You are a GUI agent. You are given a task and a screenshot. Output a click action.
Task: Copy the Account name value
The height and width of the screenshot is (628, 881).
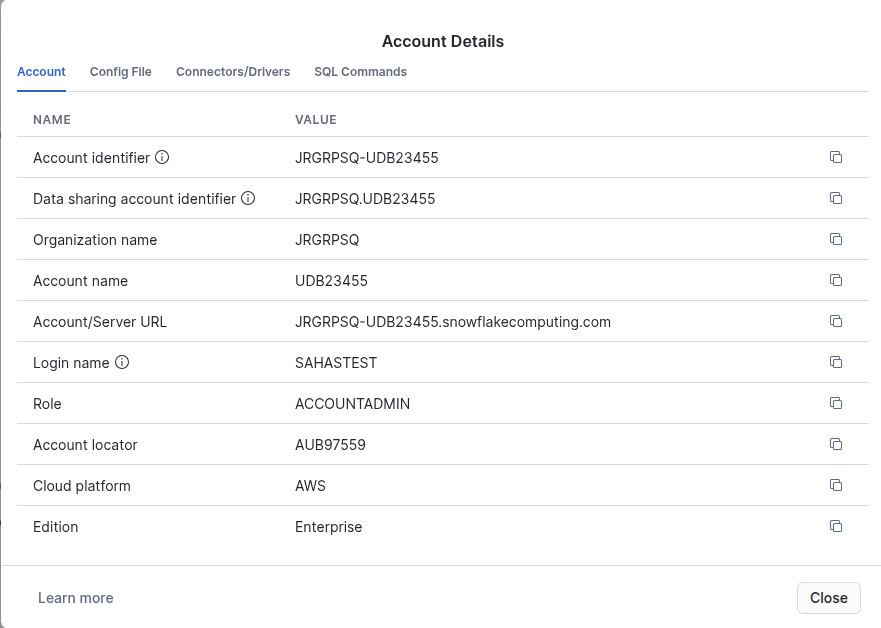[x=836, y=280]
